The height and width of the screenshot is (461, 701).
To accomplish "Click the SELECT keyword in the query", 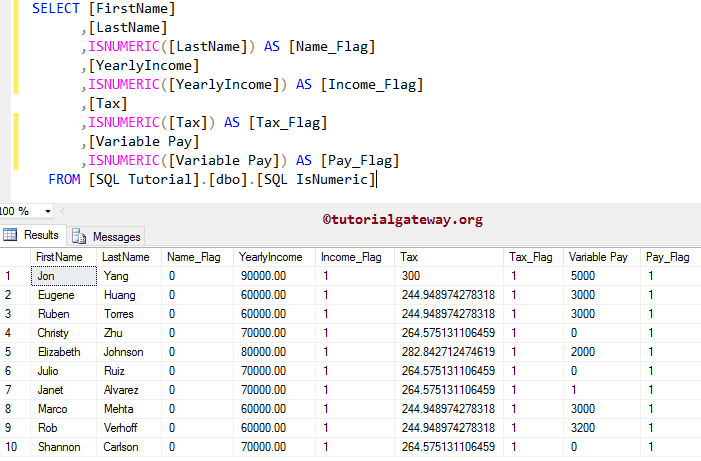I will [56, 8].
